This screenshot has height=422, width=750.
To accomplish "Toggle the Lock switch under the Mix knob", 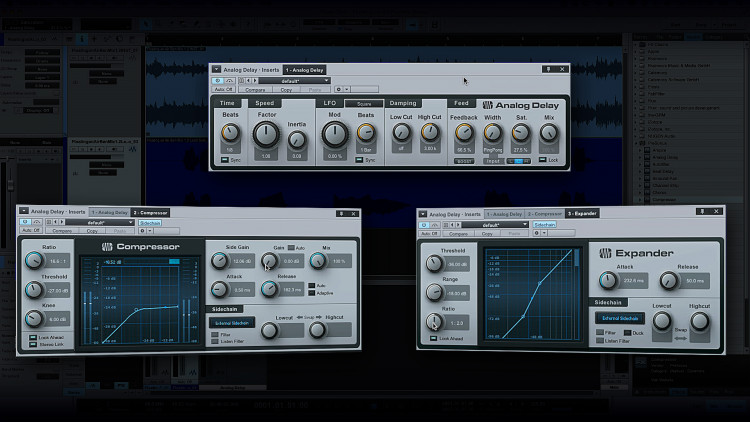I will click(x=542, y=160).
